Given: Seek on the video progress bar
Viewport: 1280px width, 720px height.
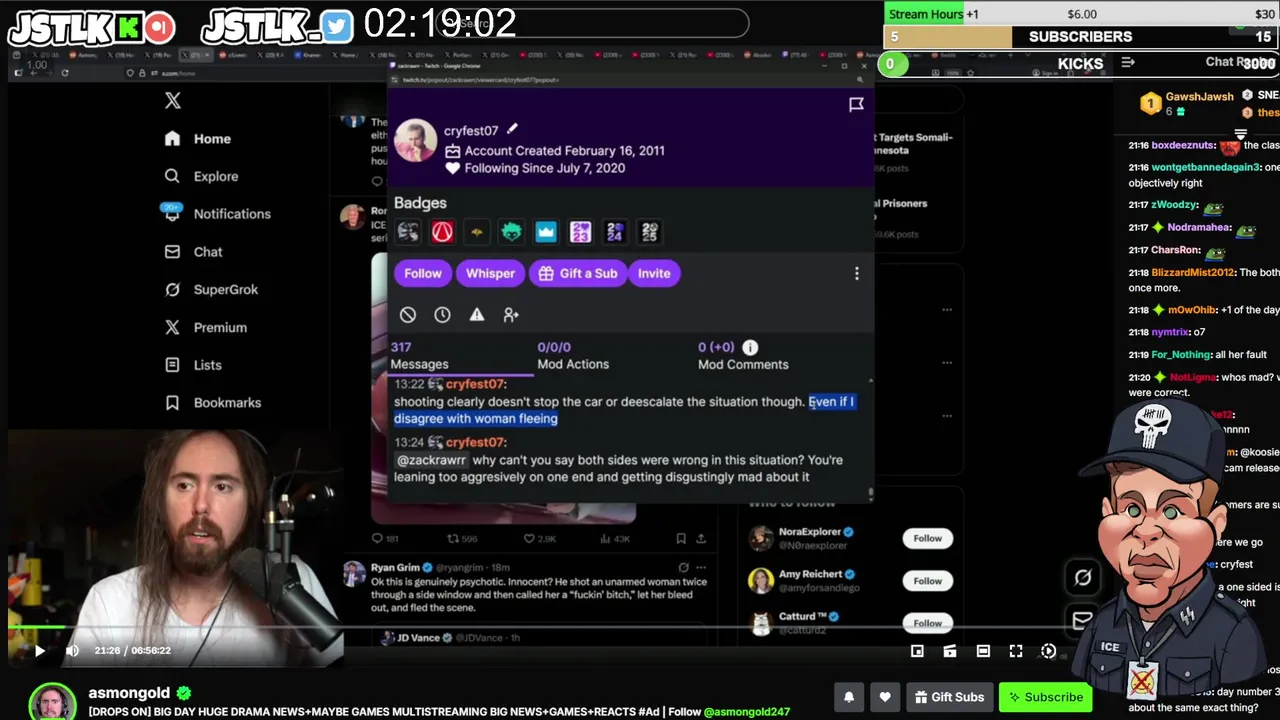Looking at the screenshot, I should pos(540,628).
